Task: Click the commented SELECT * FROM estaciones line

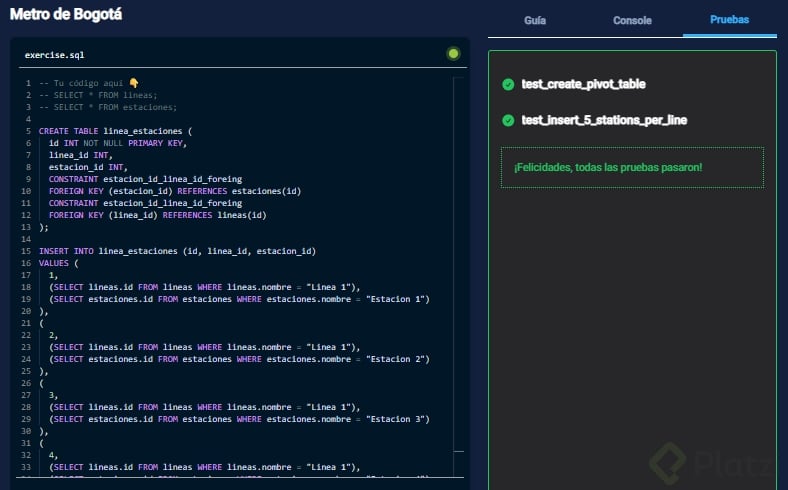Action: pos(108,107)
